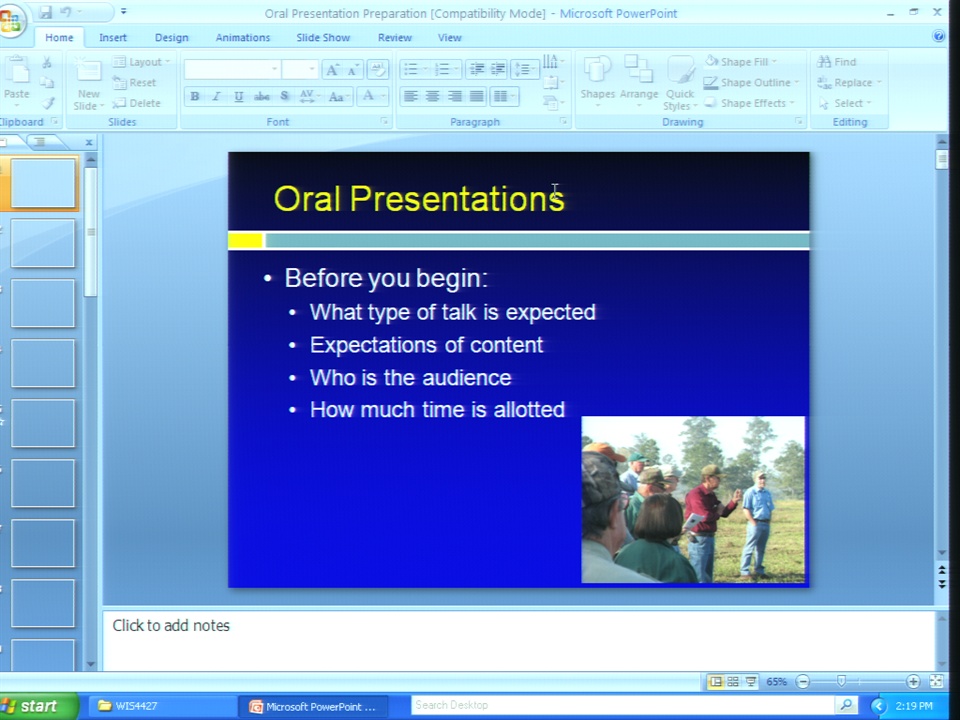Align text right
Image resolution: width=960 pixels, height=720 pixels.
tap(454, 96)
